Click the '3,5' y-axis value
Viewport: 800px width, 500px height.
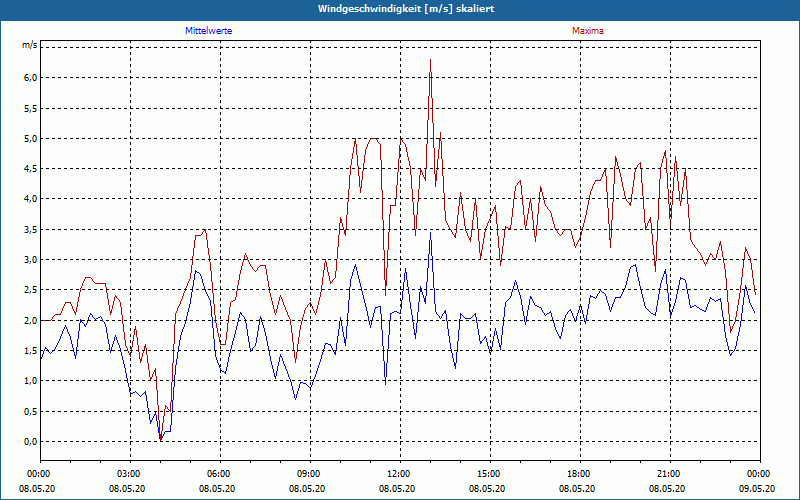[x=31, y=229]
